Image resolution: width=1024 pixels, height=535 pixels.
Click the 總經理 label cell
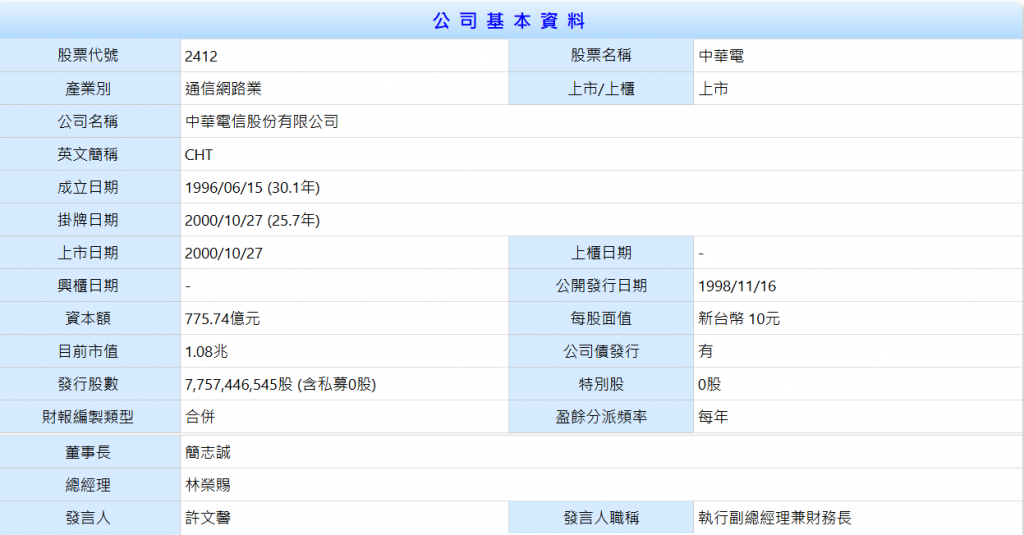click(x=90, y=485)
